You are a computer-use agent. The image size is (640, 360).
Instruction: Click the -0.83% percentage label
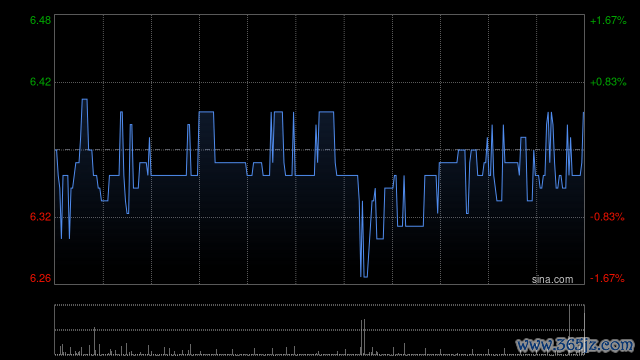pyautogui.click(x=607, y=217)
